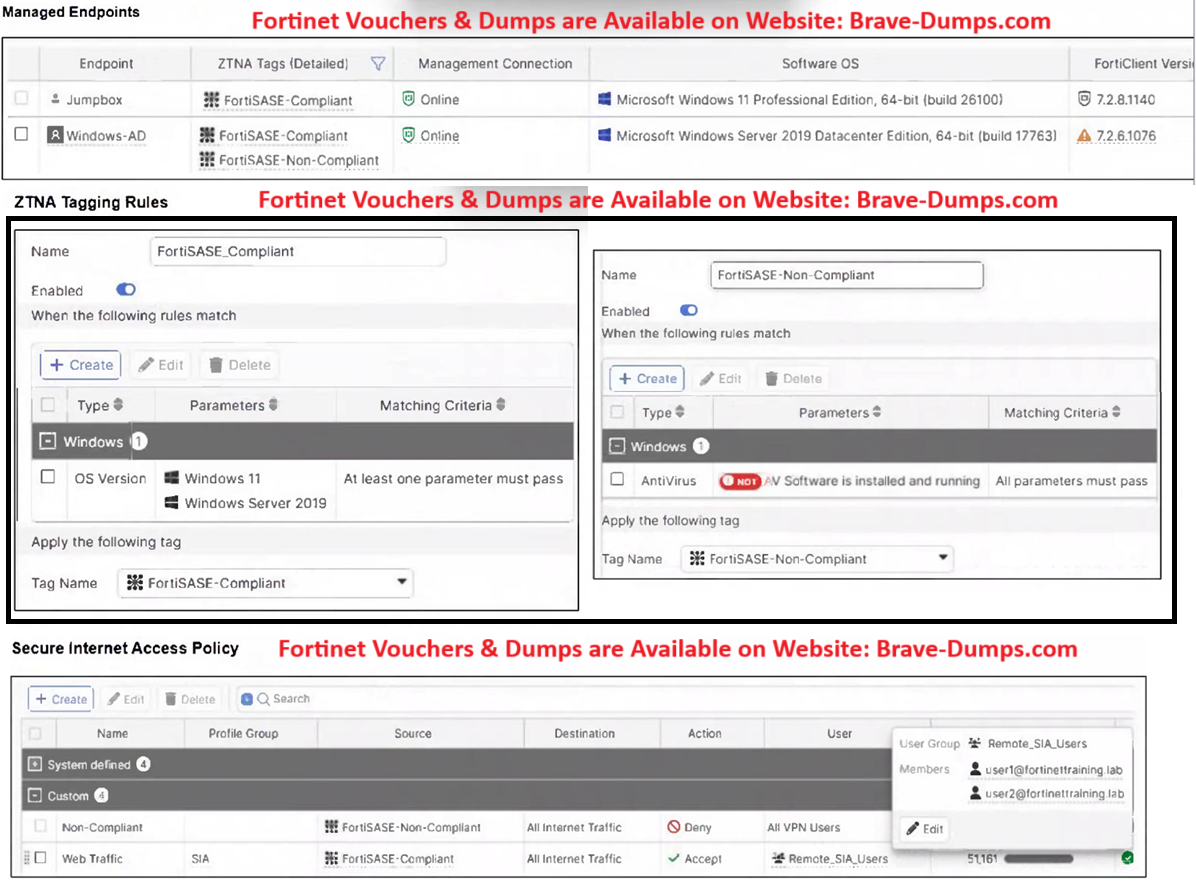Click the green status check on Web Traffic row
The width and height of the screenshot is (1196, 892).
1128,858
